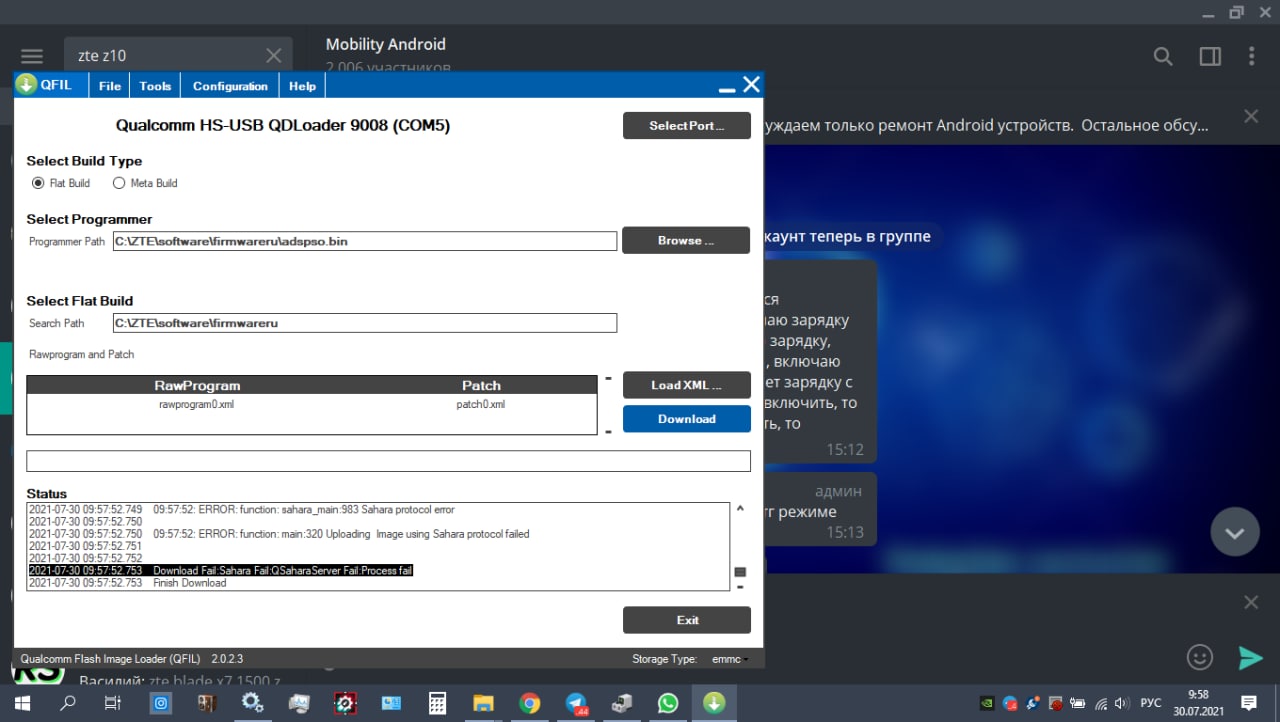Click the Patch column header
The image size is (1280, 722).
(x=481, y=385)
